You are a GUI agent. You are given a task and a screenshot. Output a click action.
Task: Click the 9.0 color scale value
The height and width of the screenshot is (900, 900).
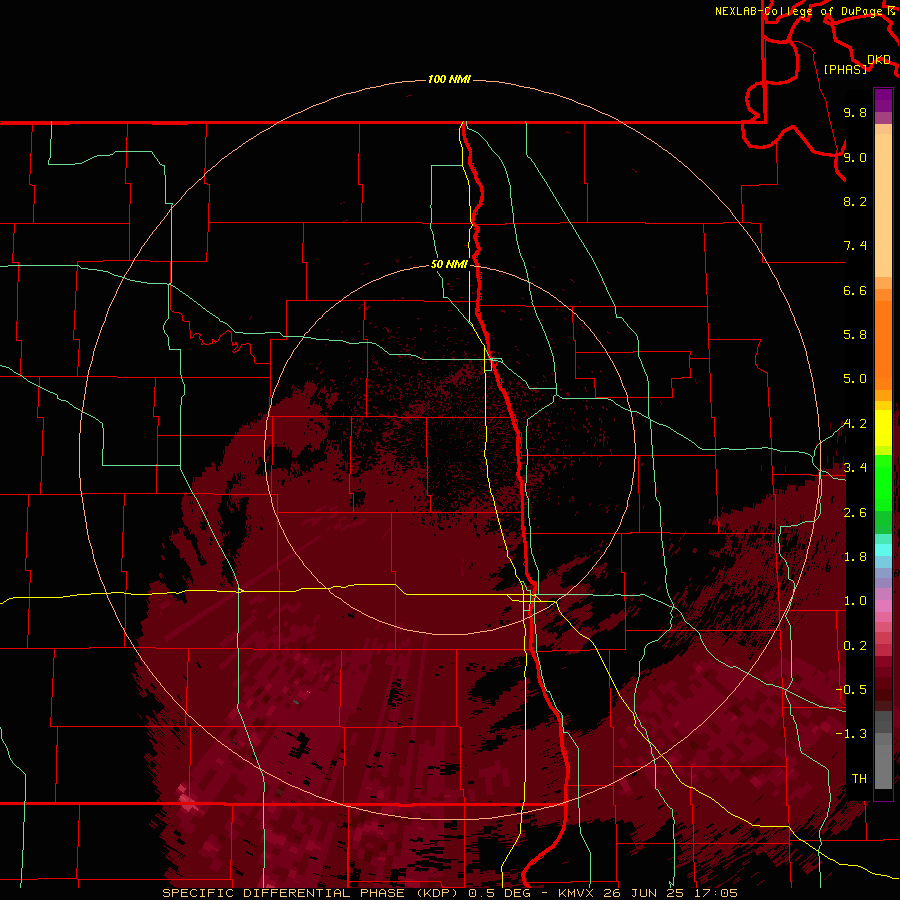pyautogui.click(x=855, y=157)
